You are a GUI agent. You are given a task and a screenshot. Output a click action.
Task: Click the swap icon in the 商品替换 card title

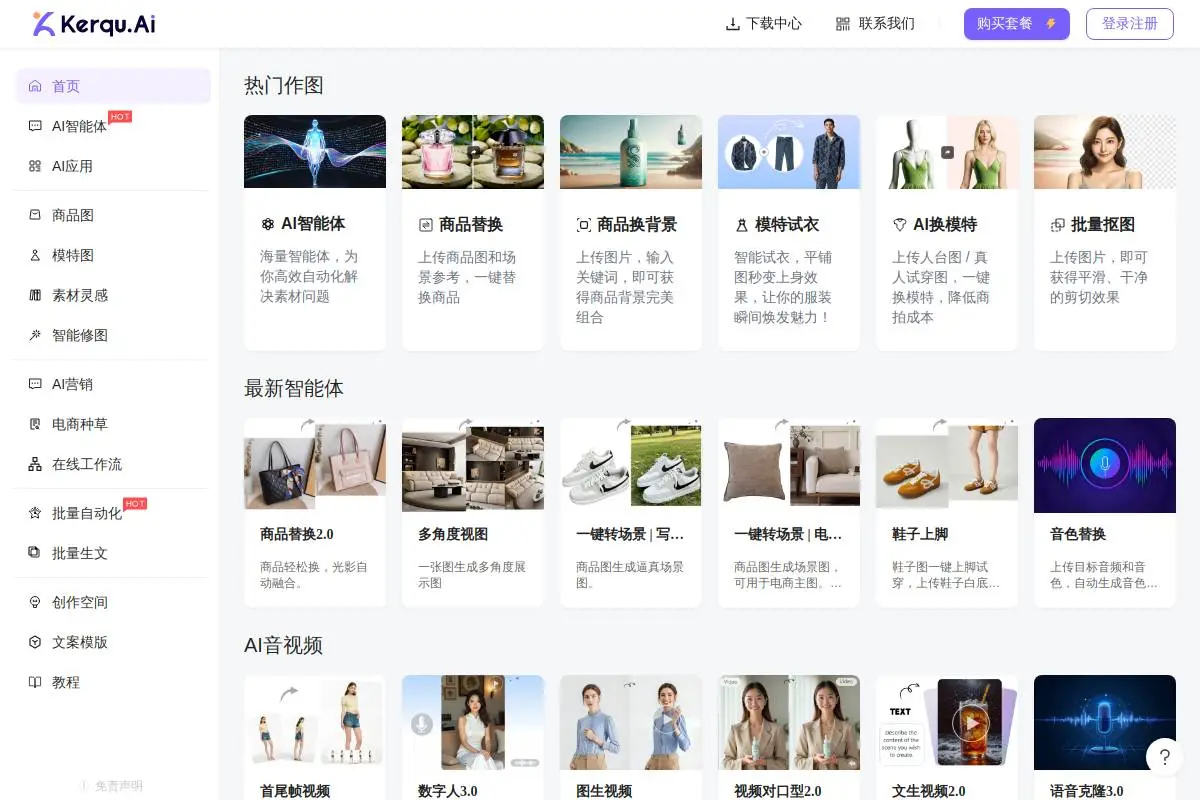coord(425,225)
